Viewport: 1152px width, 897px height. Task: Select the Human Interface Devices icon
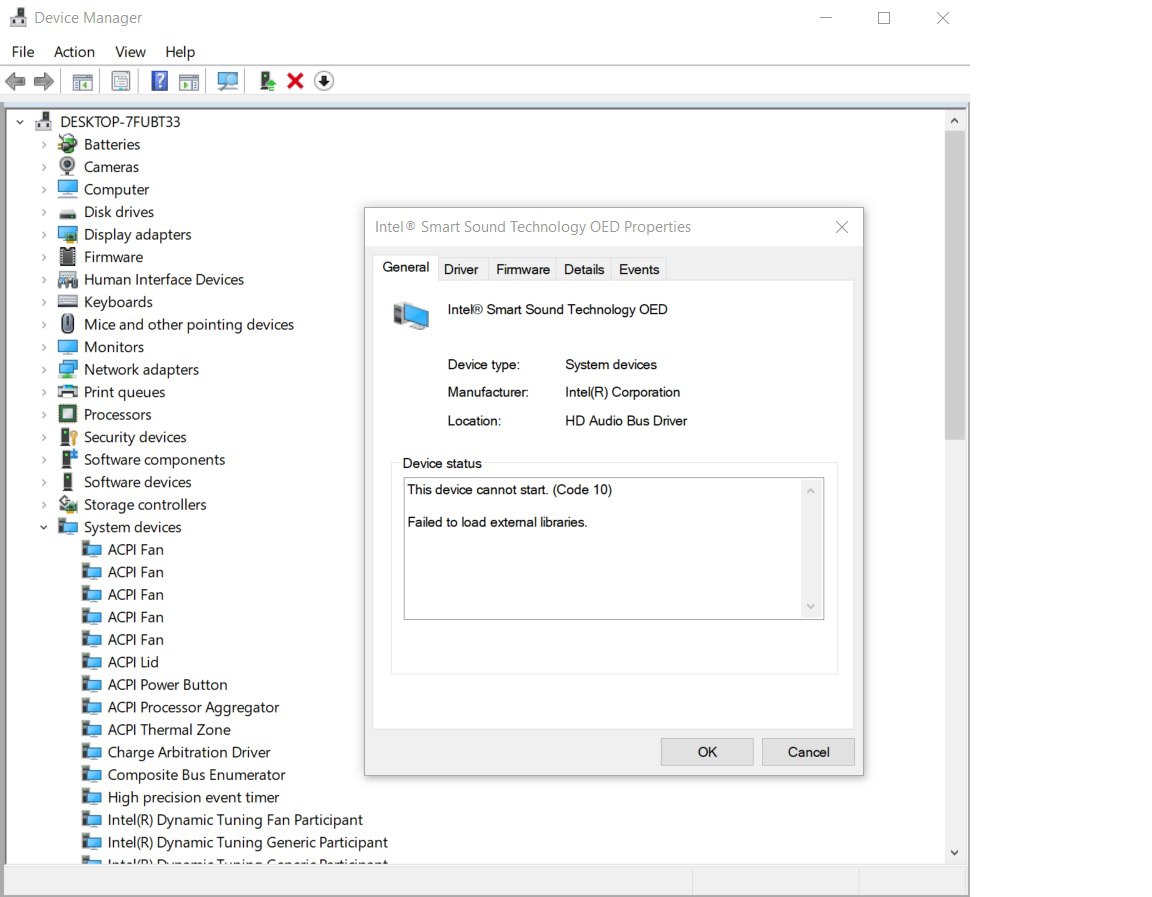[68, 279]
